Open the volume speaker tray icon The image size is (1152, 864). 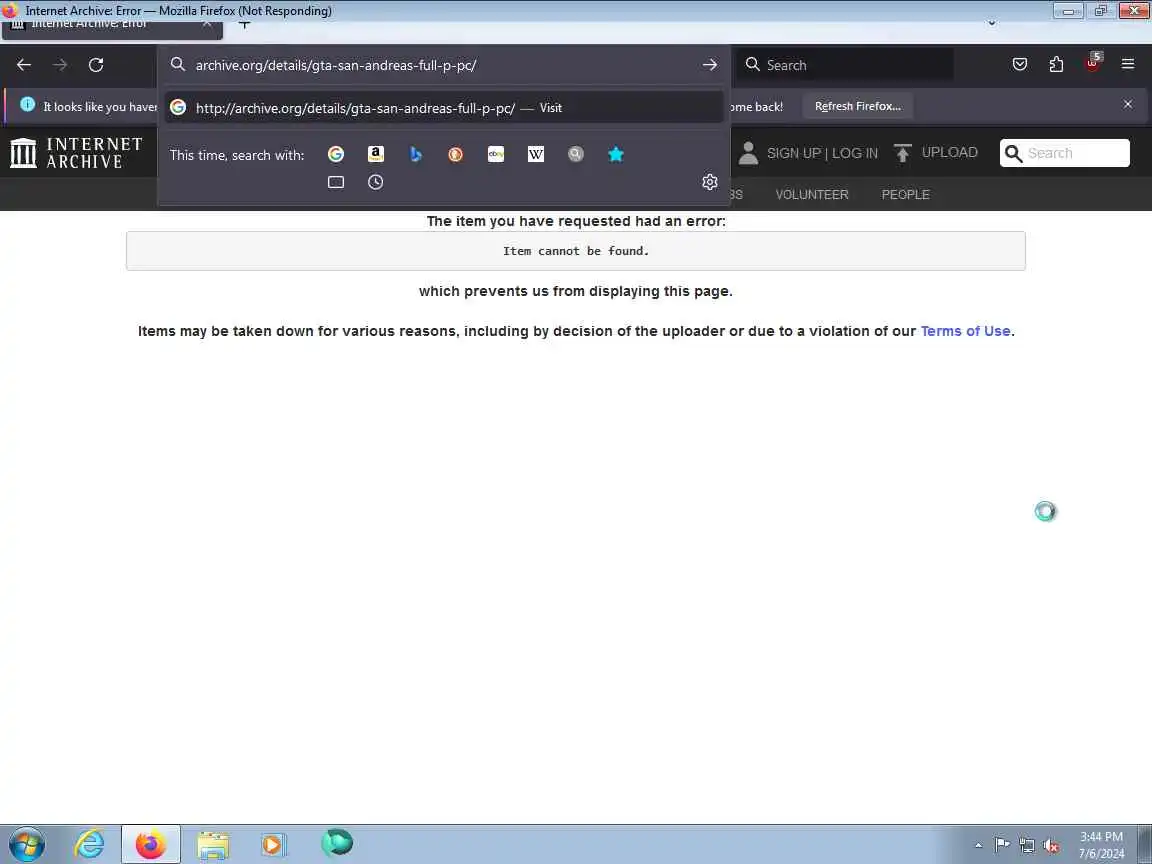pos(1051,846)
